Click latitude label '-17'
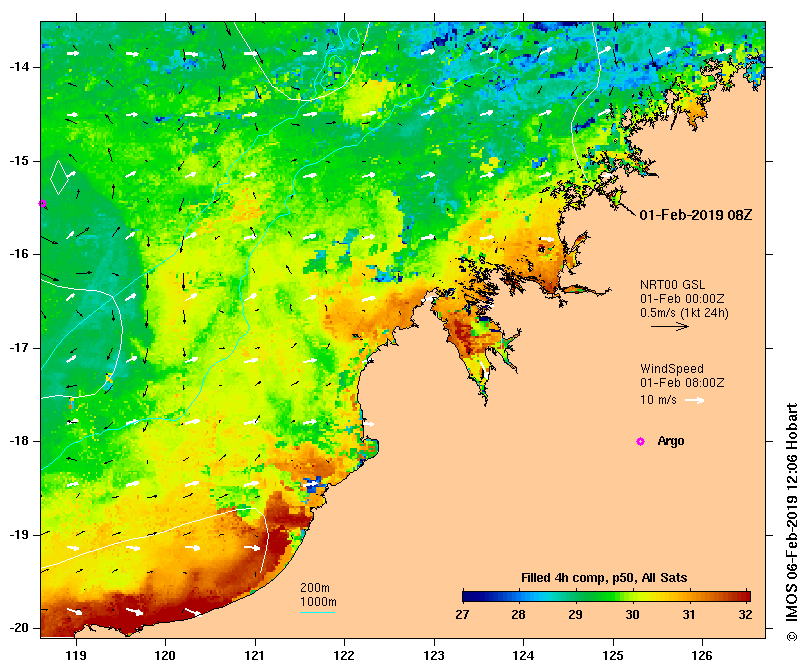Image resolution: width=809 pixels, height=672 pixels. (x=19, y=348)
